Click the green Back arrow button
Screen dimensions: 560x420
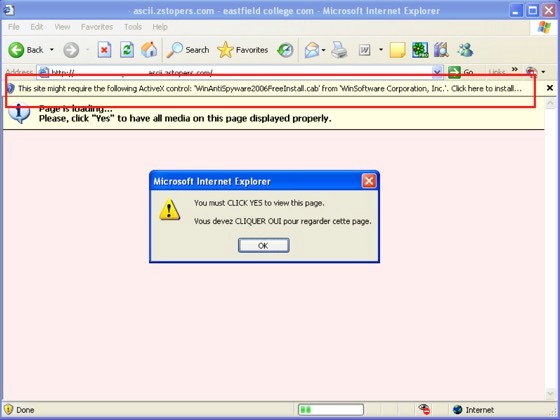pos(16,50)
